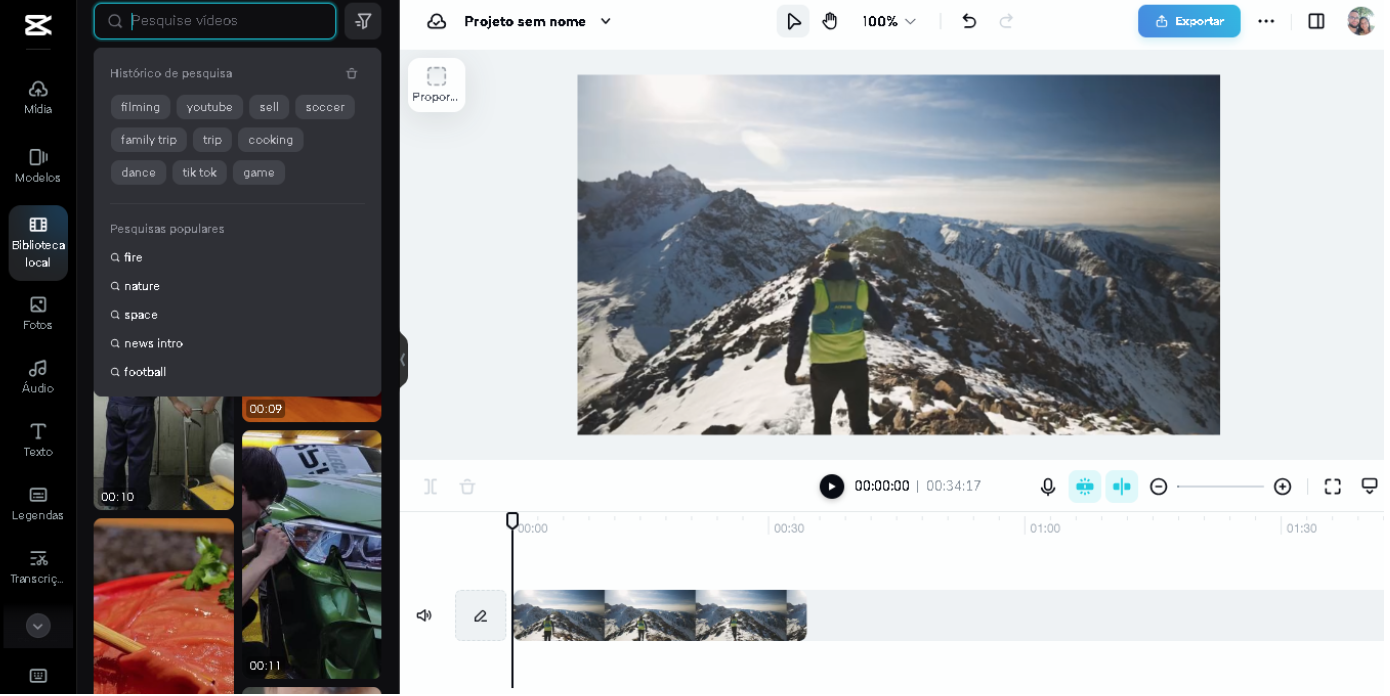The width and height of the screenshot is (1390, 696).
Task: Open the Transcrição panel
Action: 38,567
